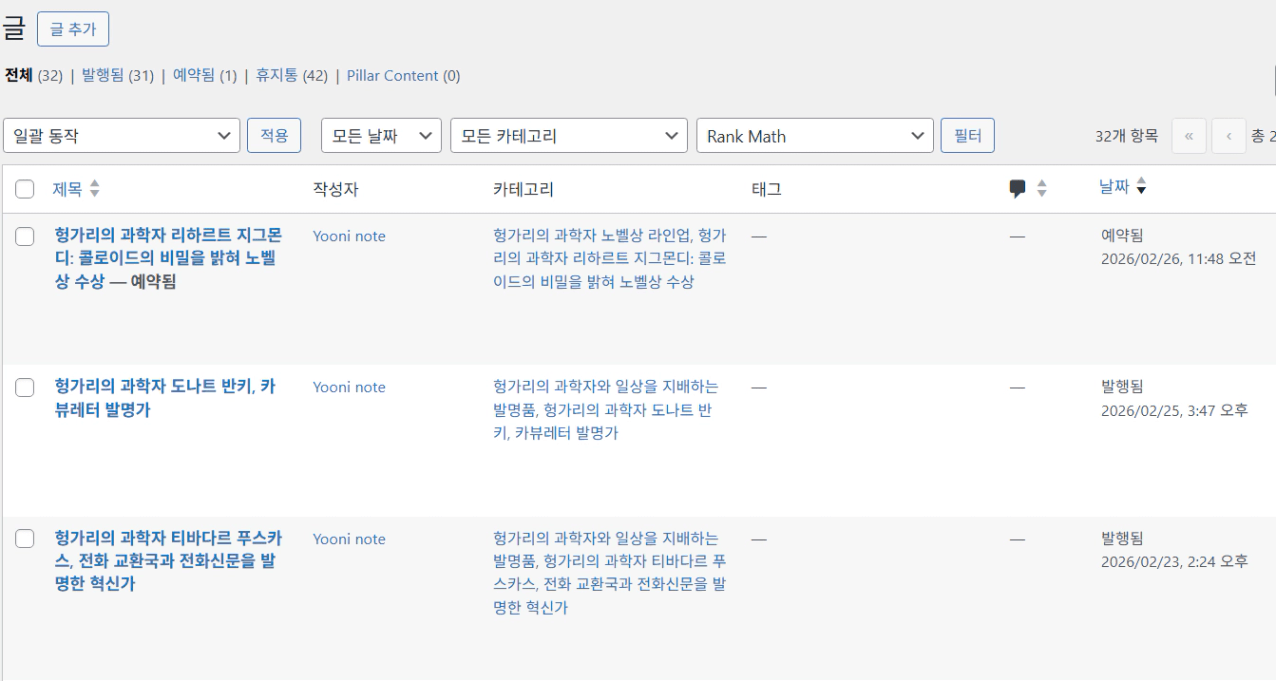
Task: Go to previous page pagination arrow
Action: 1228,136
